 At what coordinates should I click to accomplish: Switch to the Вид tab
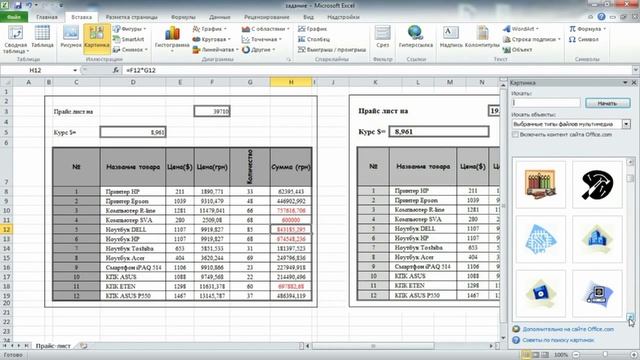click(x=309, y=17)
